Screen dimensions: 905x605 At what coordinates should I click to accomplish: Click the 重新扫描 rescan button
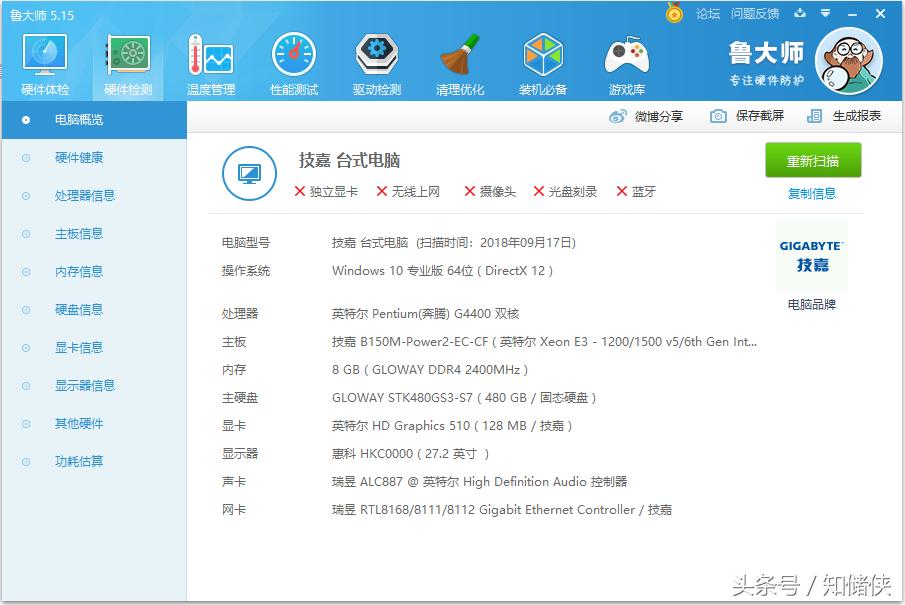pos(813,160)
